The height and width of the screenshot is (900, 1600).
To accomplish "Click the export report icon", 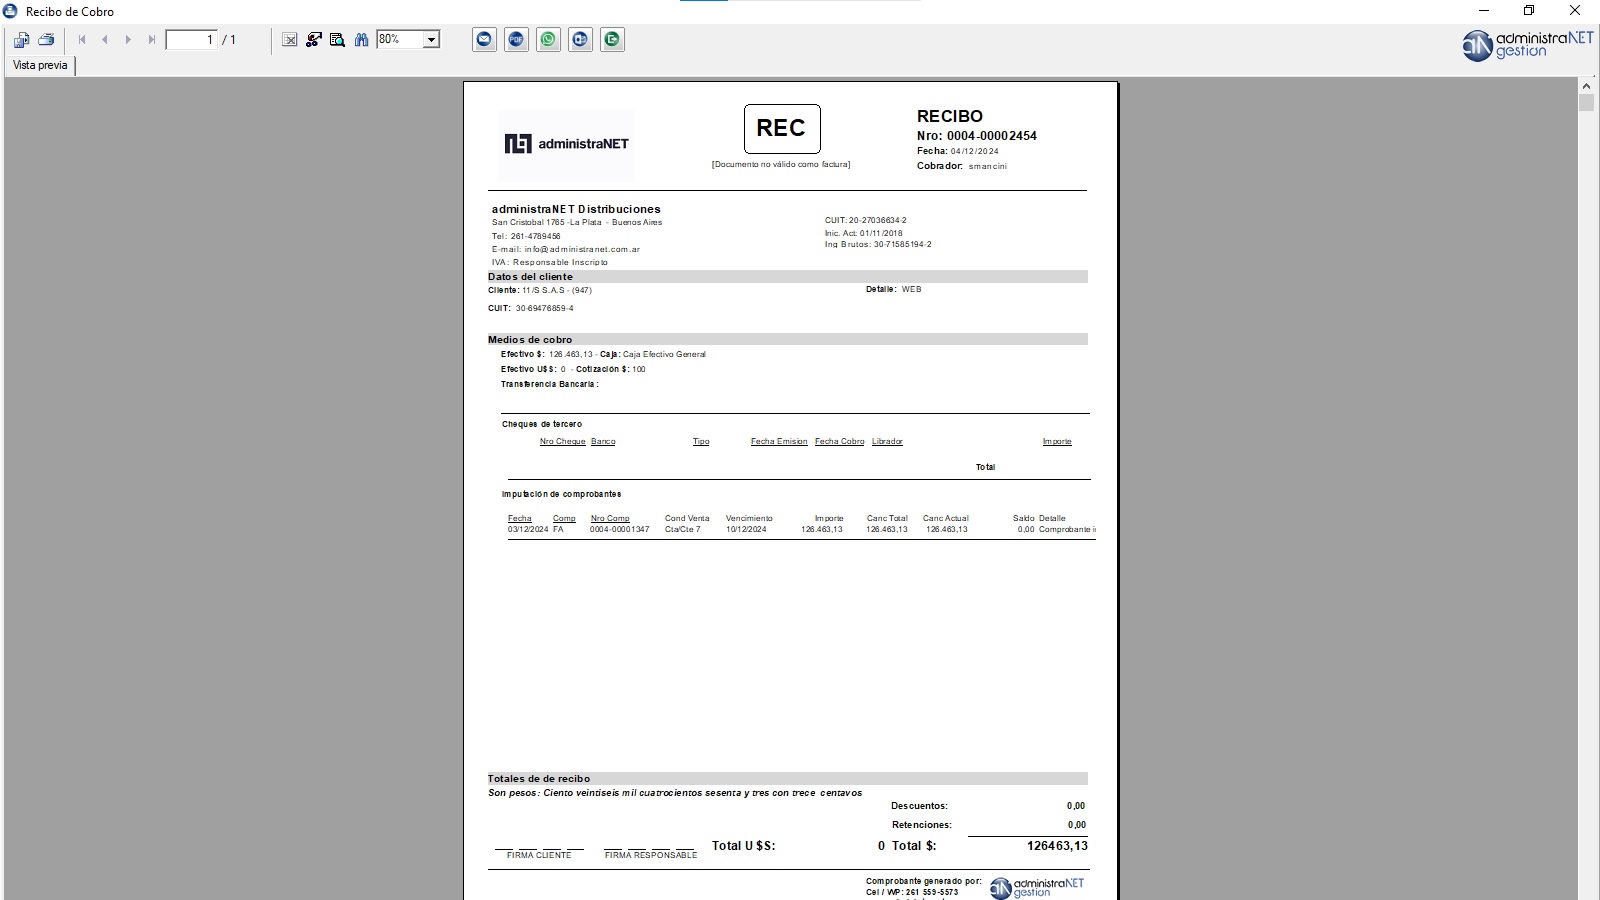I will [x=21, y=40].
